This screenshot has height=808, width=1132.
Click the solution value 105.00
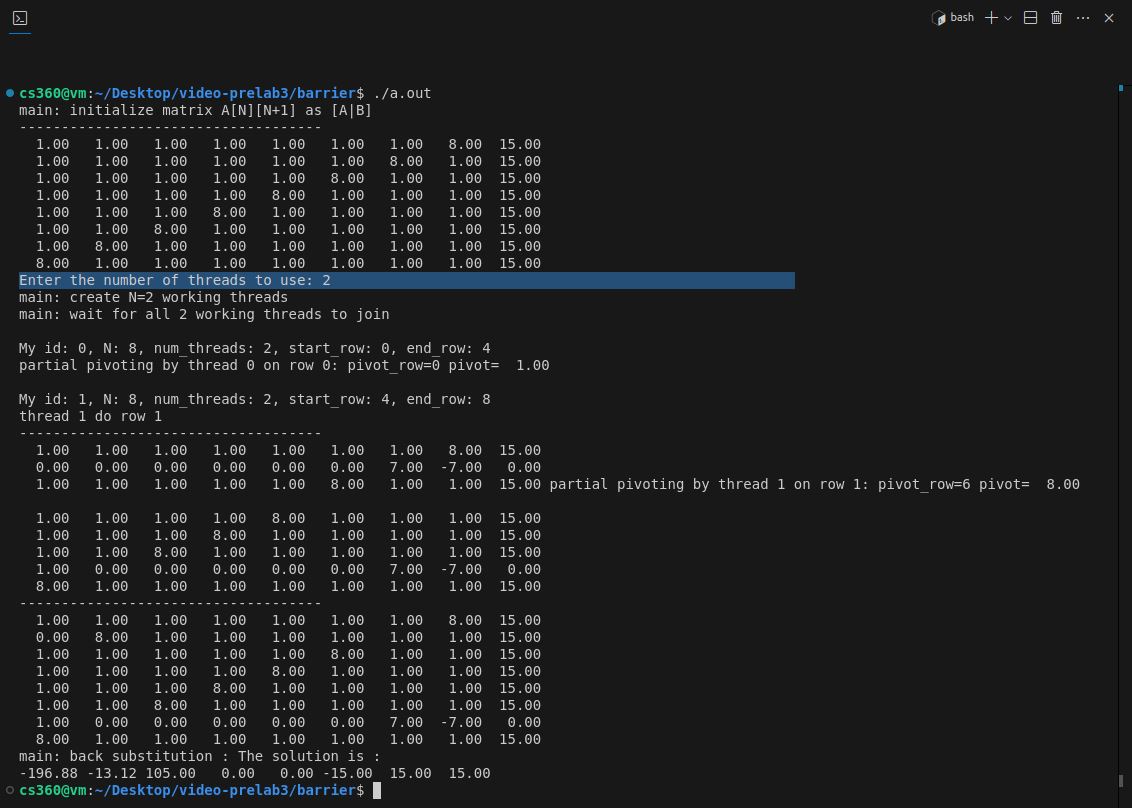171,773
